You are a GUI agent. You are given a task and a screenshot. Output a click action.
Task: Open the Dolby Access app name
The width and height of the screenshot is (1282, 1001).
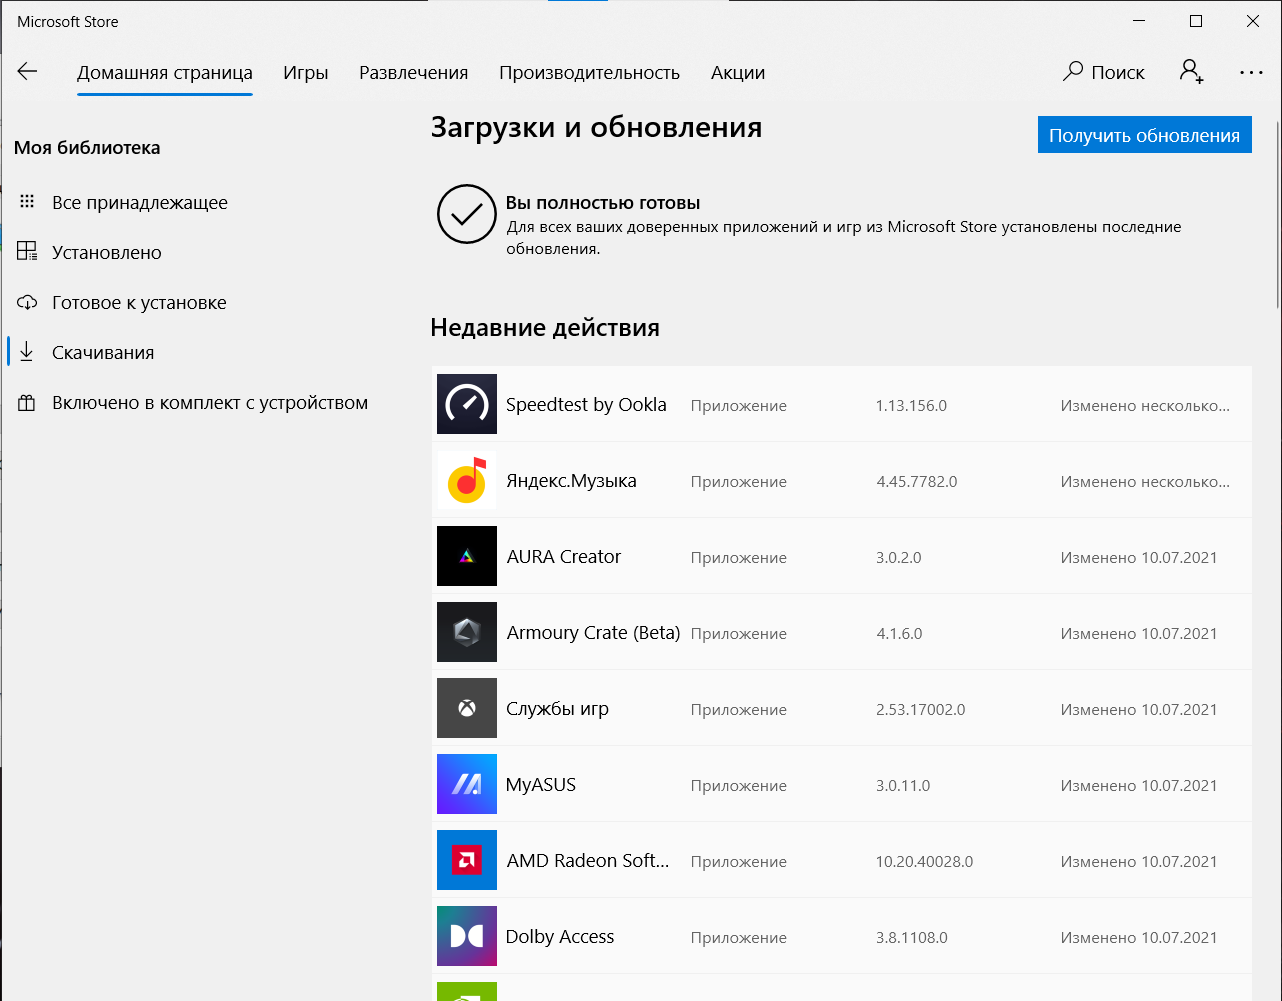pos(560,936)
